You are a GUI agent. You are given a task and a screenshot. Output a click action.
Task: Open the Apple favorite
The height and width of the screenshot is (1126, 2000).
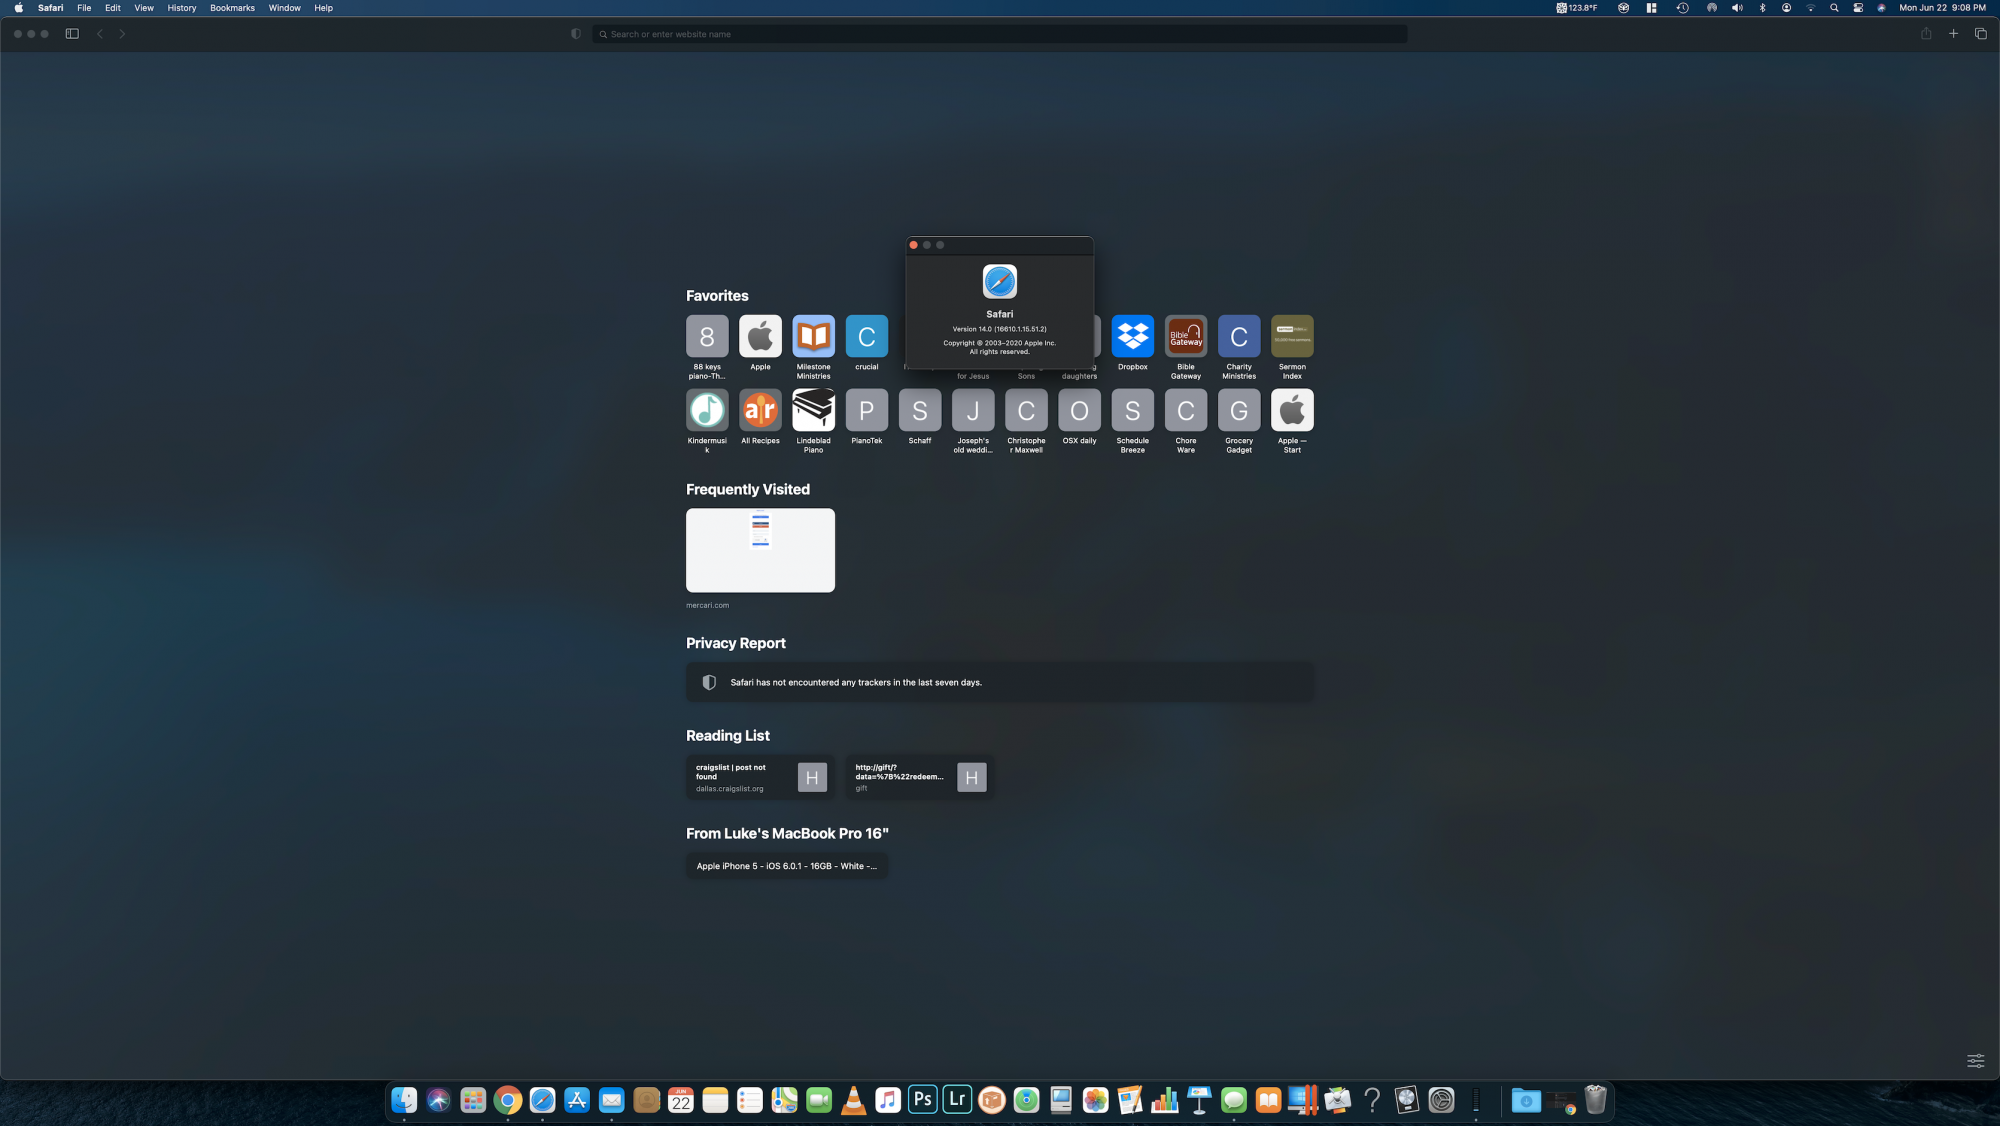point(760,337)
